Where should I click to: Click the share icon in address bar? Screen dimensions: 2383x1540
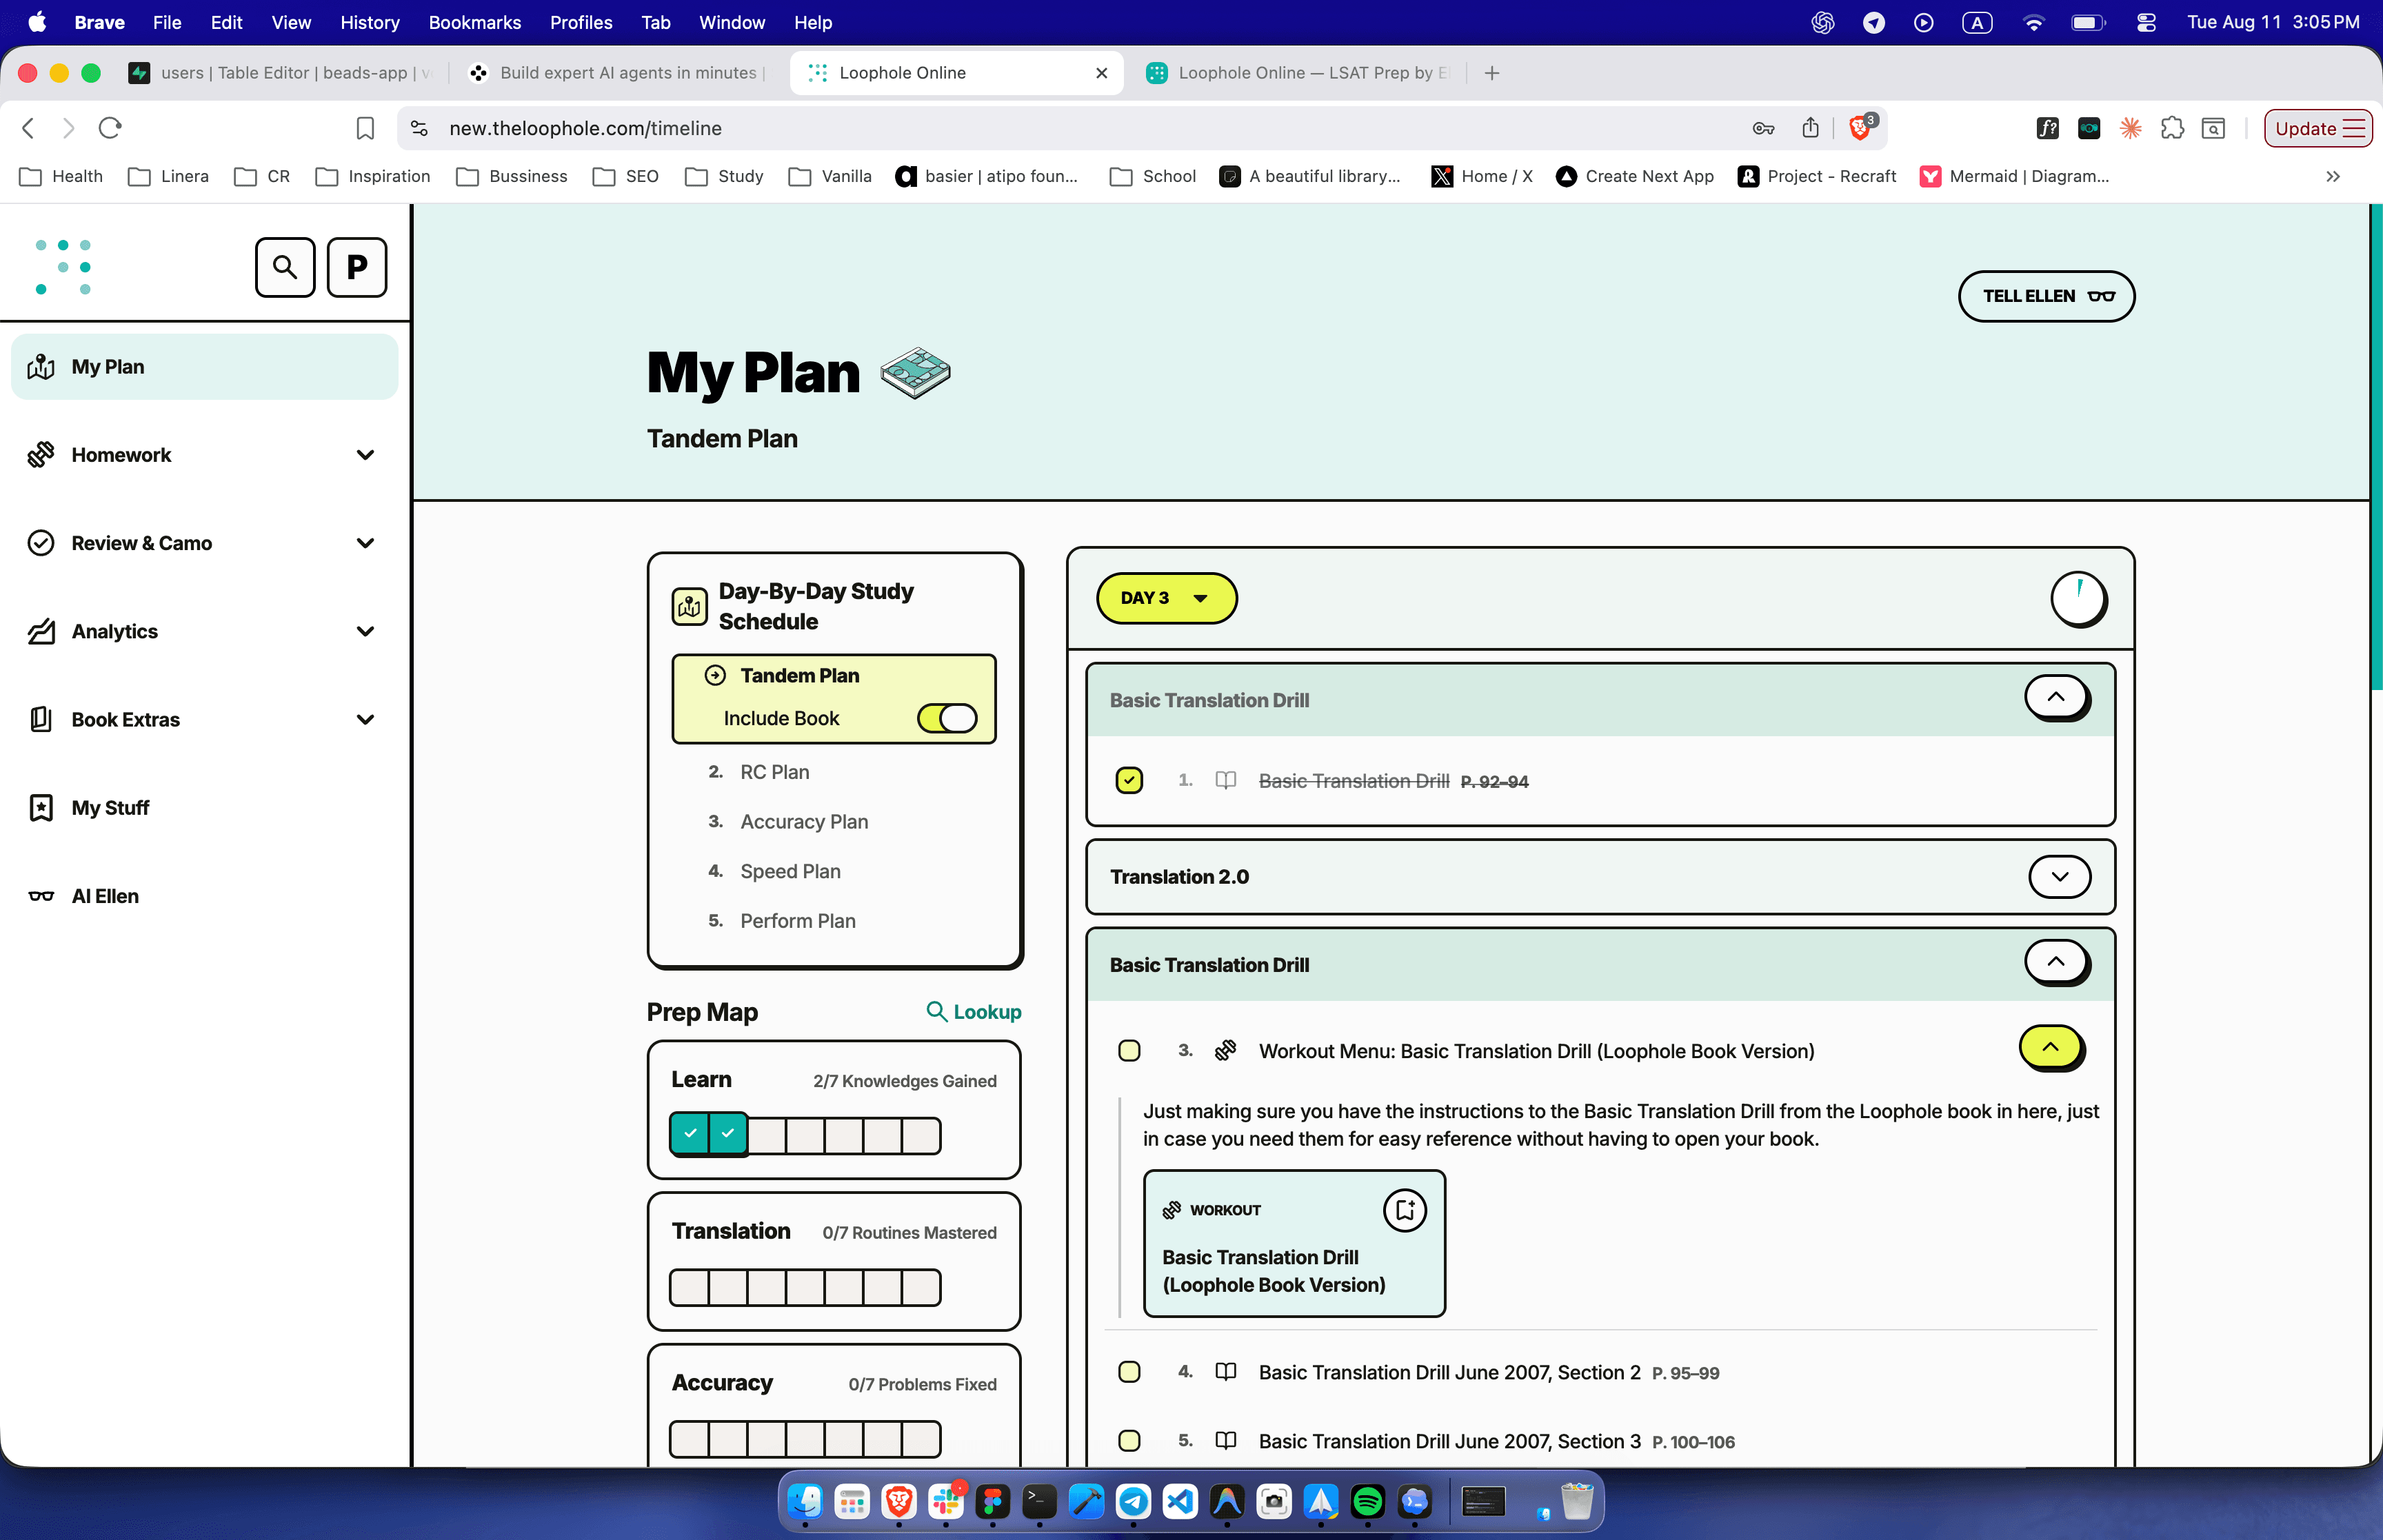point(1810,128)
